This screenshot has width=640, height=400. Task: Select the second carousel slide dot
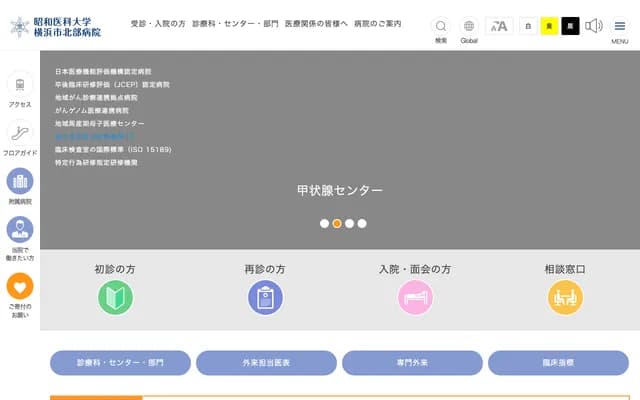tap(337, 223)
